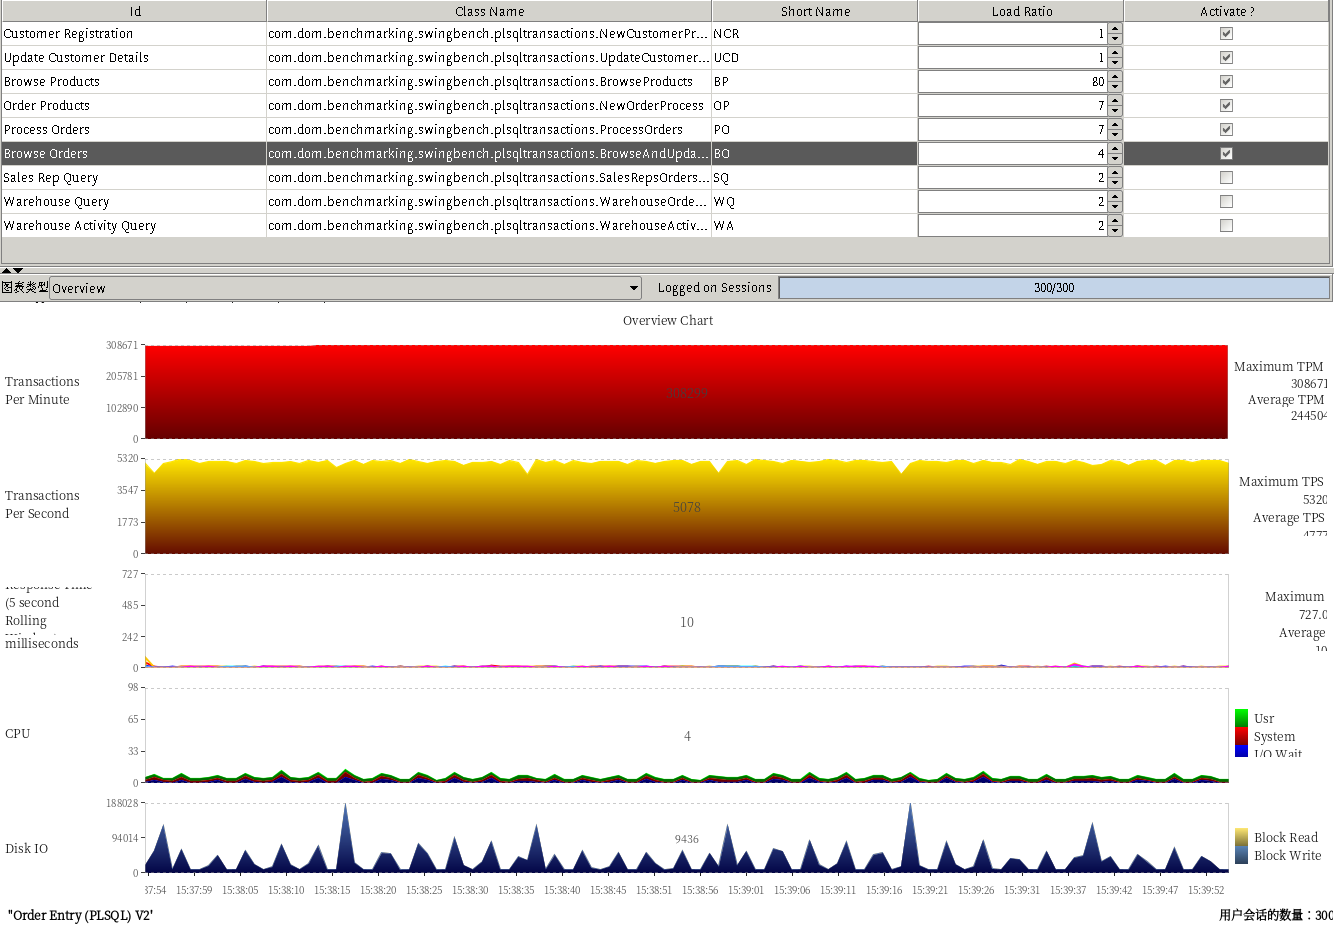
Task: Select the Warehouse Query Id cell
Action: [134, 201]
